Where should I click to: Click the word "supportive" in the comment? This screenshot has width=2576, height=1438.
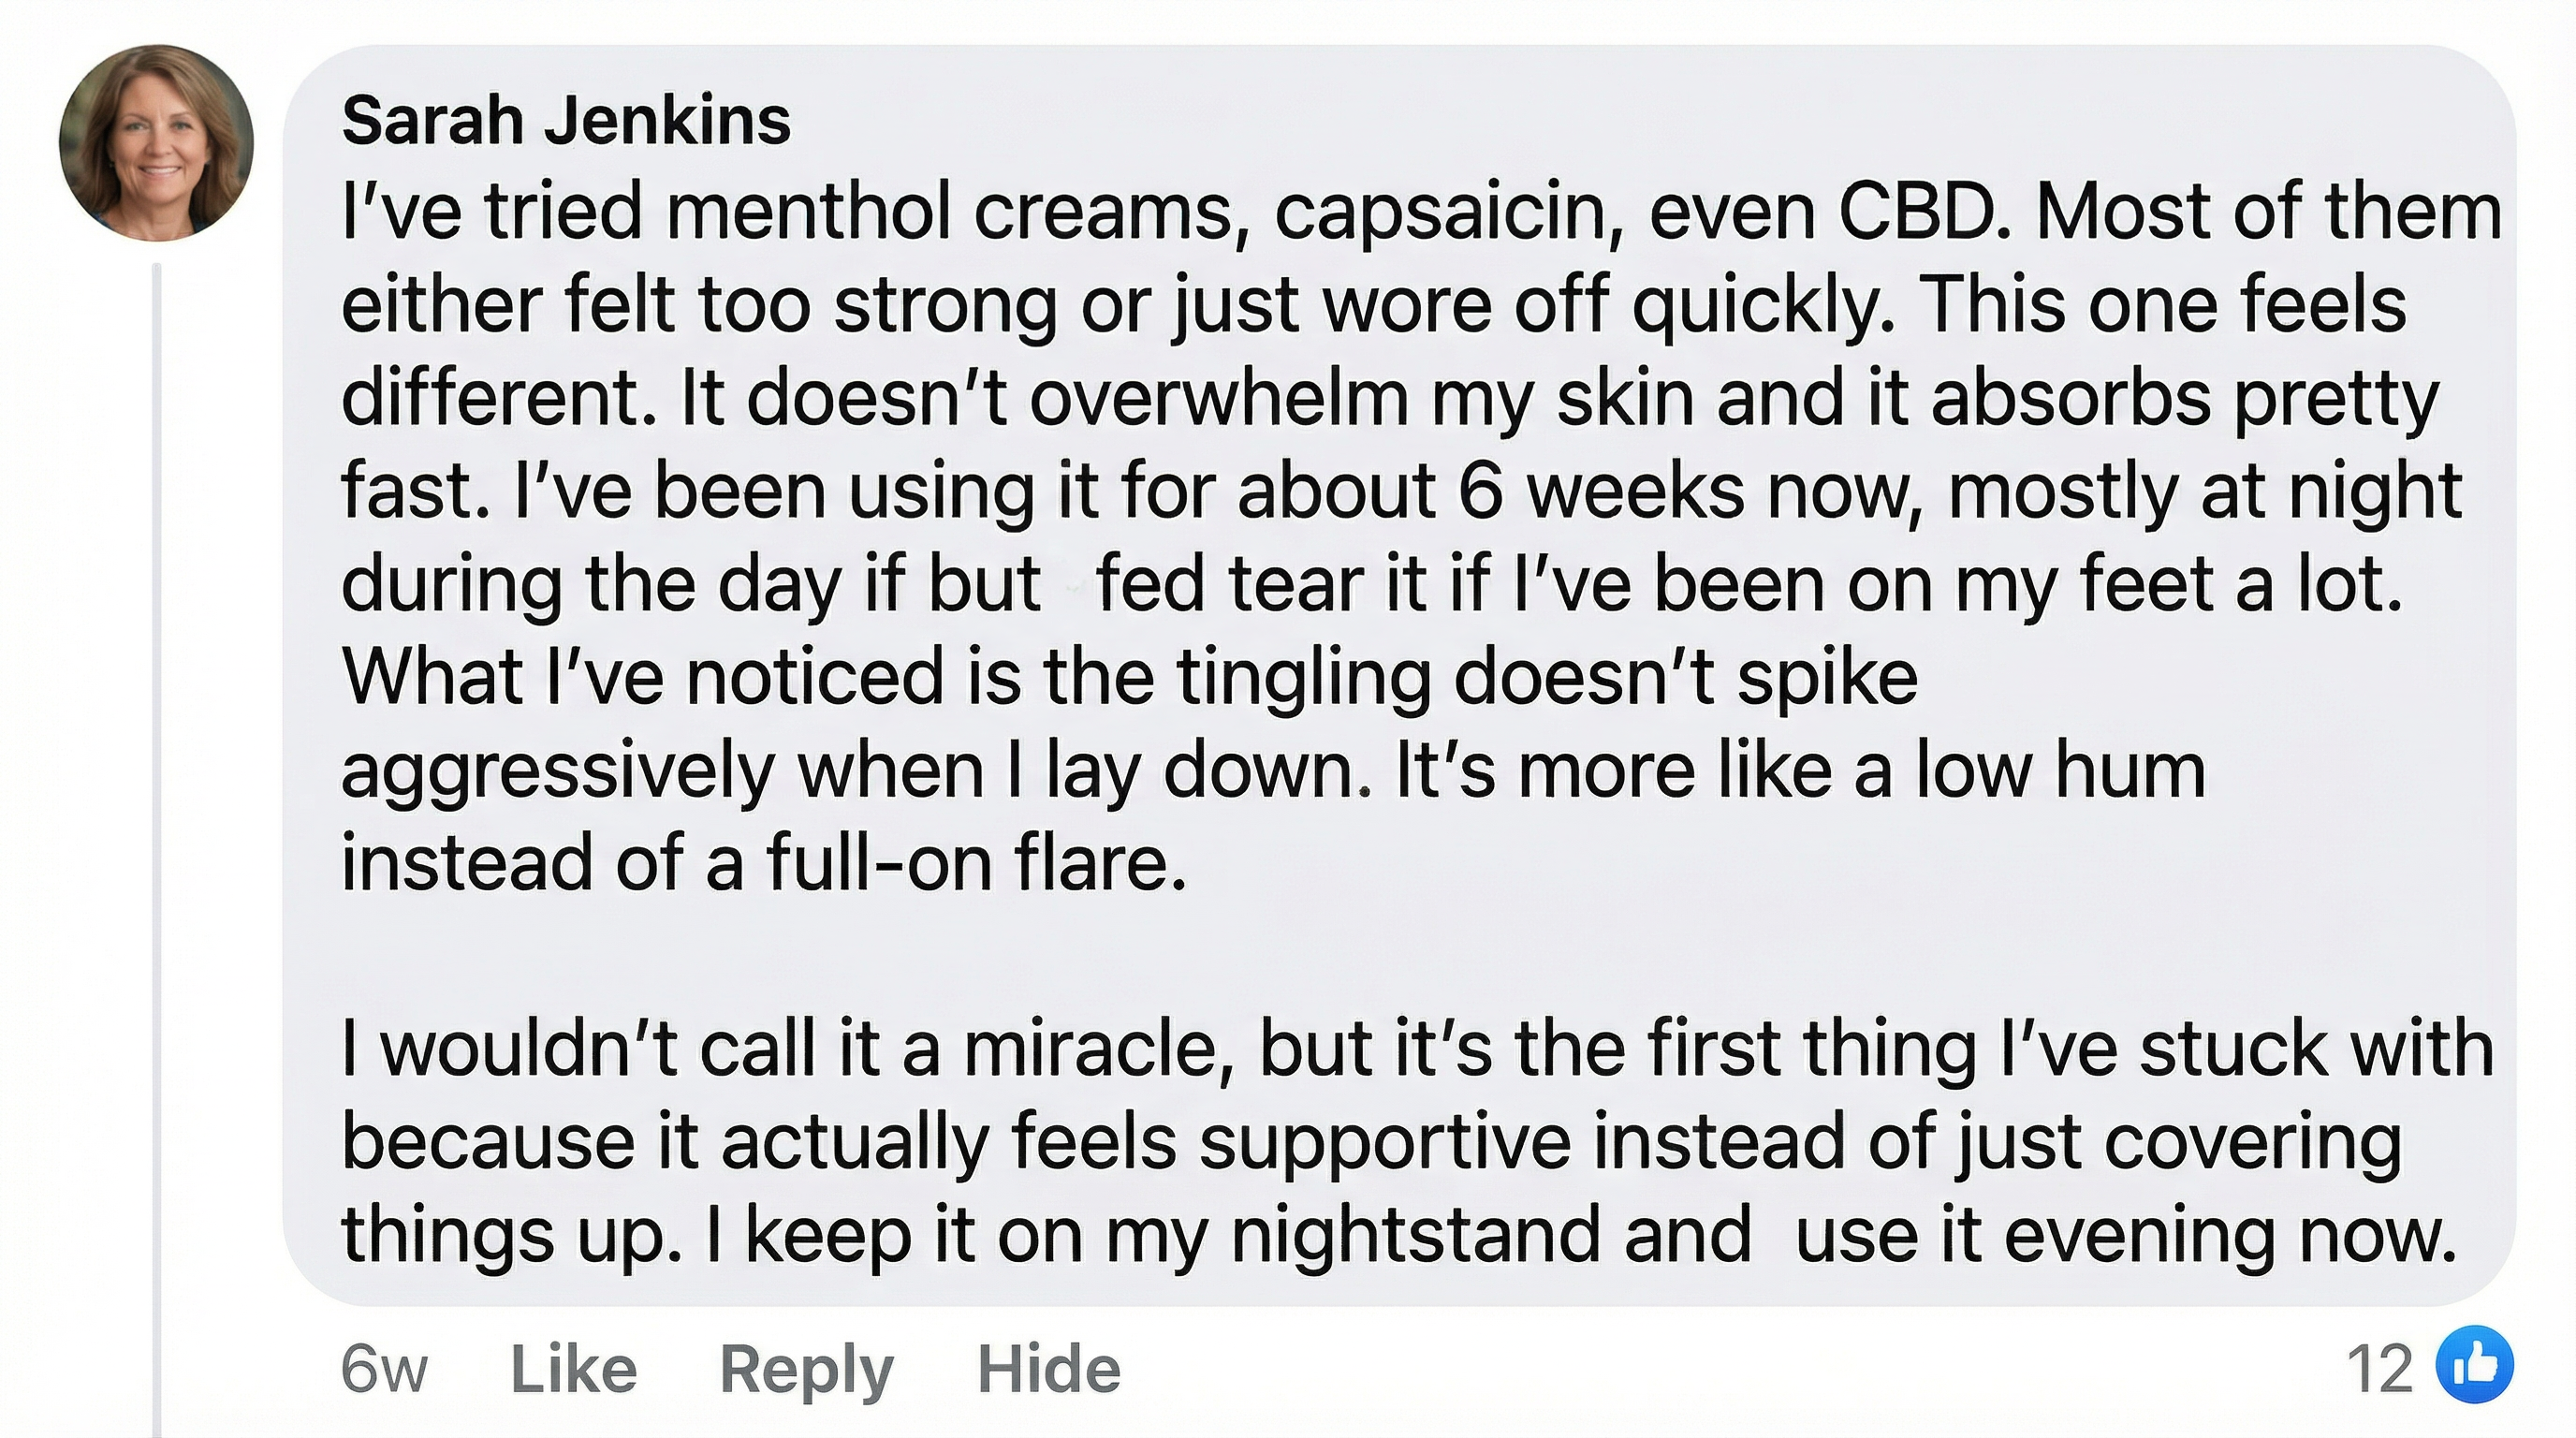click(1384, 1142)
